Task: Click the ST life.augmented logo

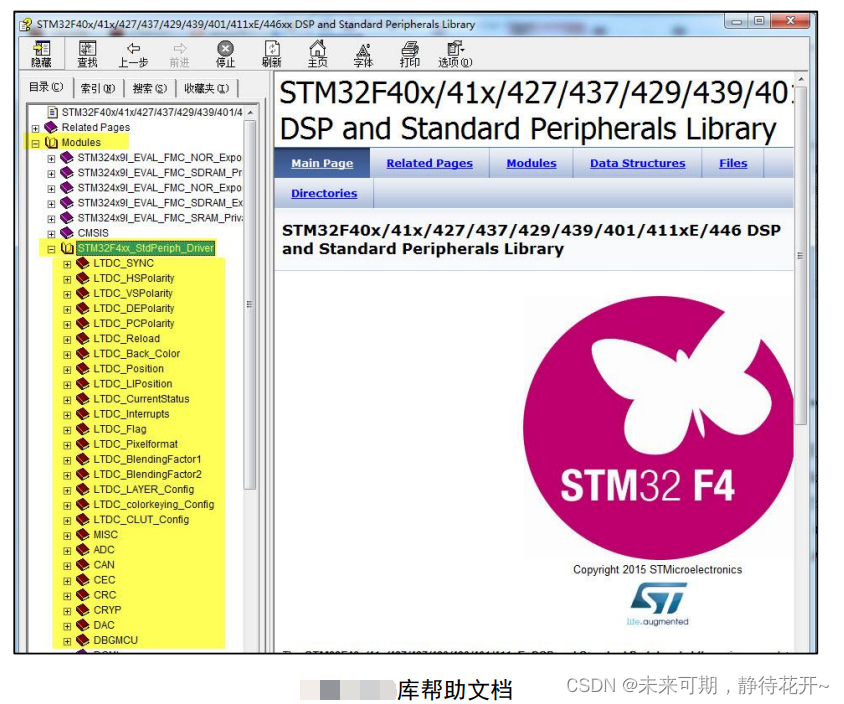Action: point(658,604)
